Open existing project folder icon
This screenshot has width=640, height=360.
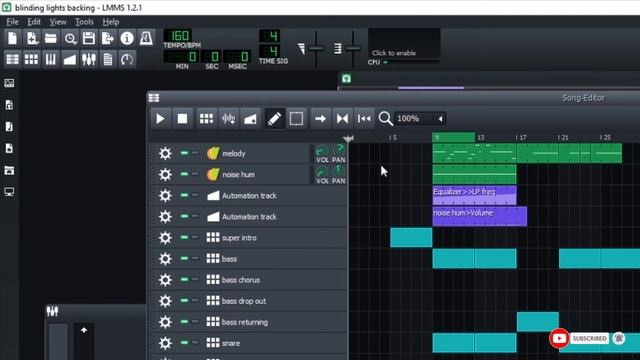(x=51, y=38)
